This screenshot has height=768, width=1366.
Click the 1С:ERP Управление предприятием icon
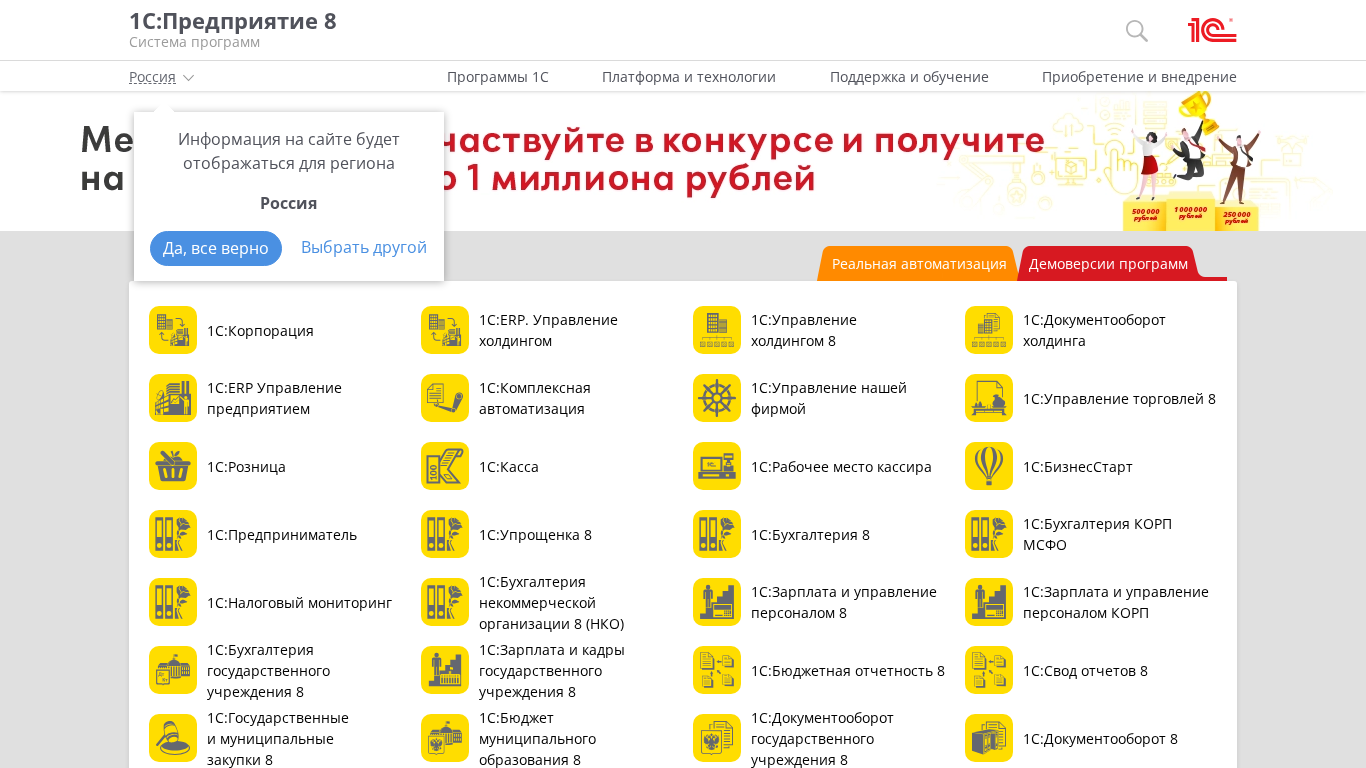(x=173, y=398)
